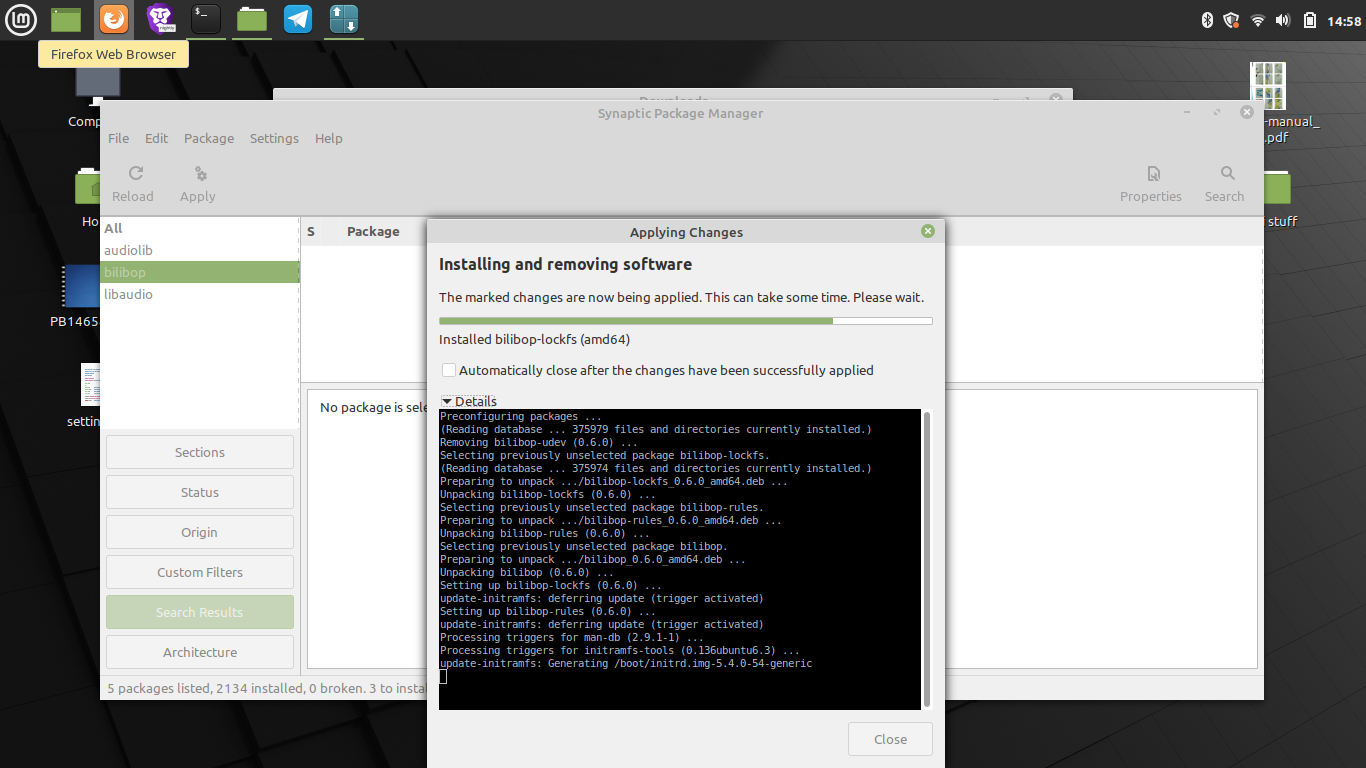Click the Search magnifier icon
1366x768 pixels.
point(1227,174)
